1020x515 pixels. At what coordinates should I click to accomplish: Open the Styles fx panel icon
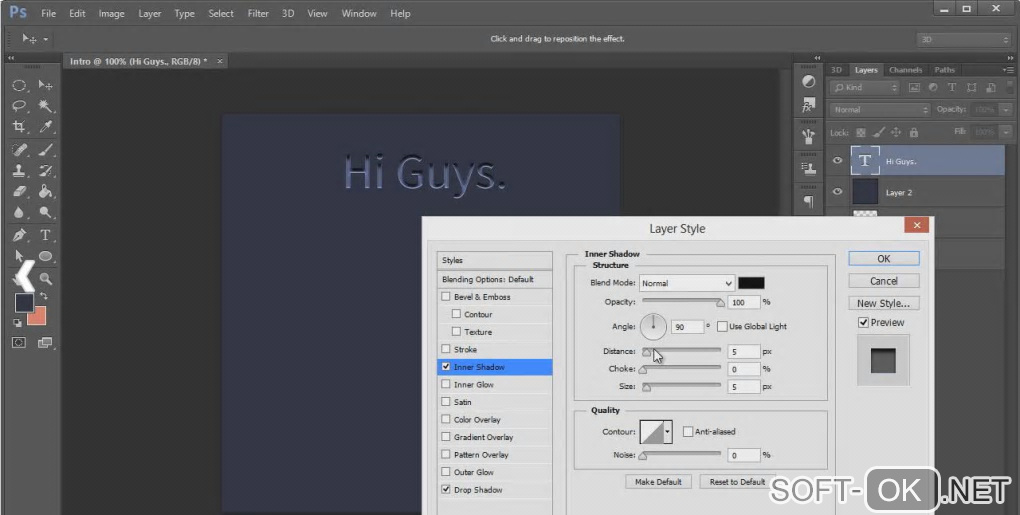click(808, 106)
